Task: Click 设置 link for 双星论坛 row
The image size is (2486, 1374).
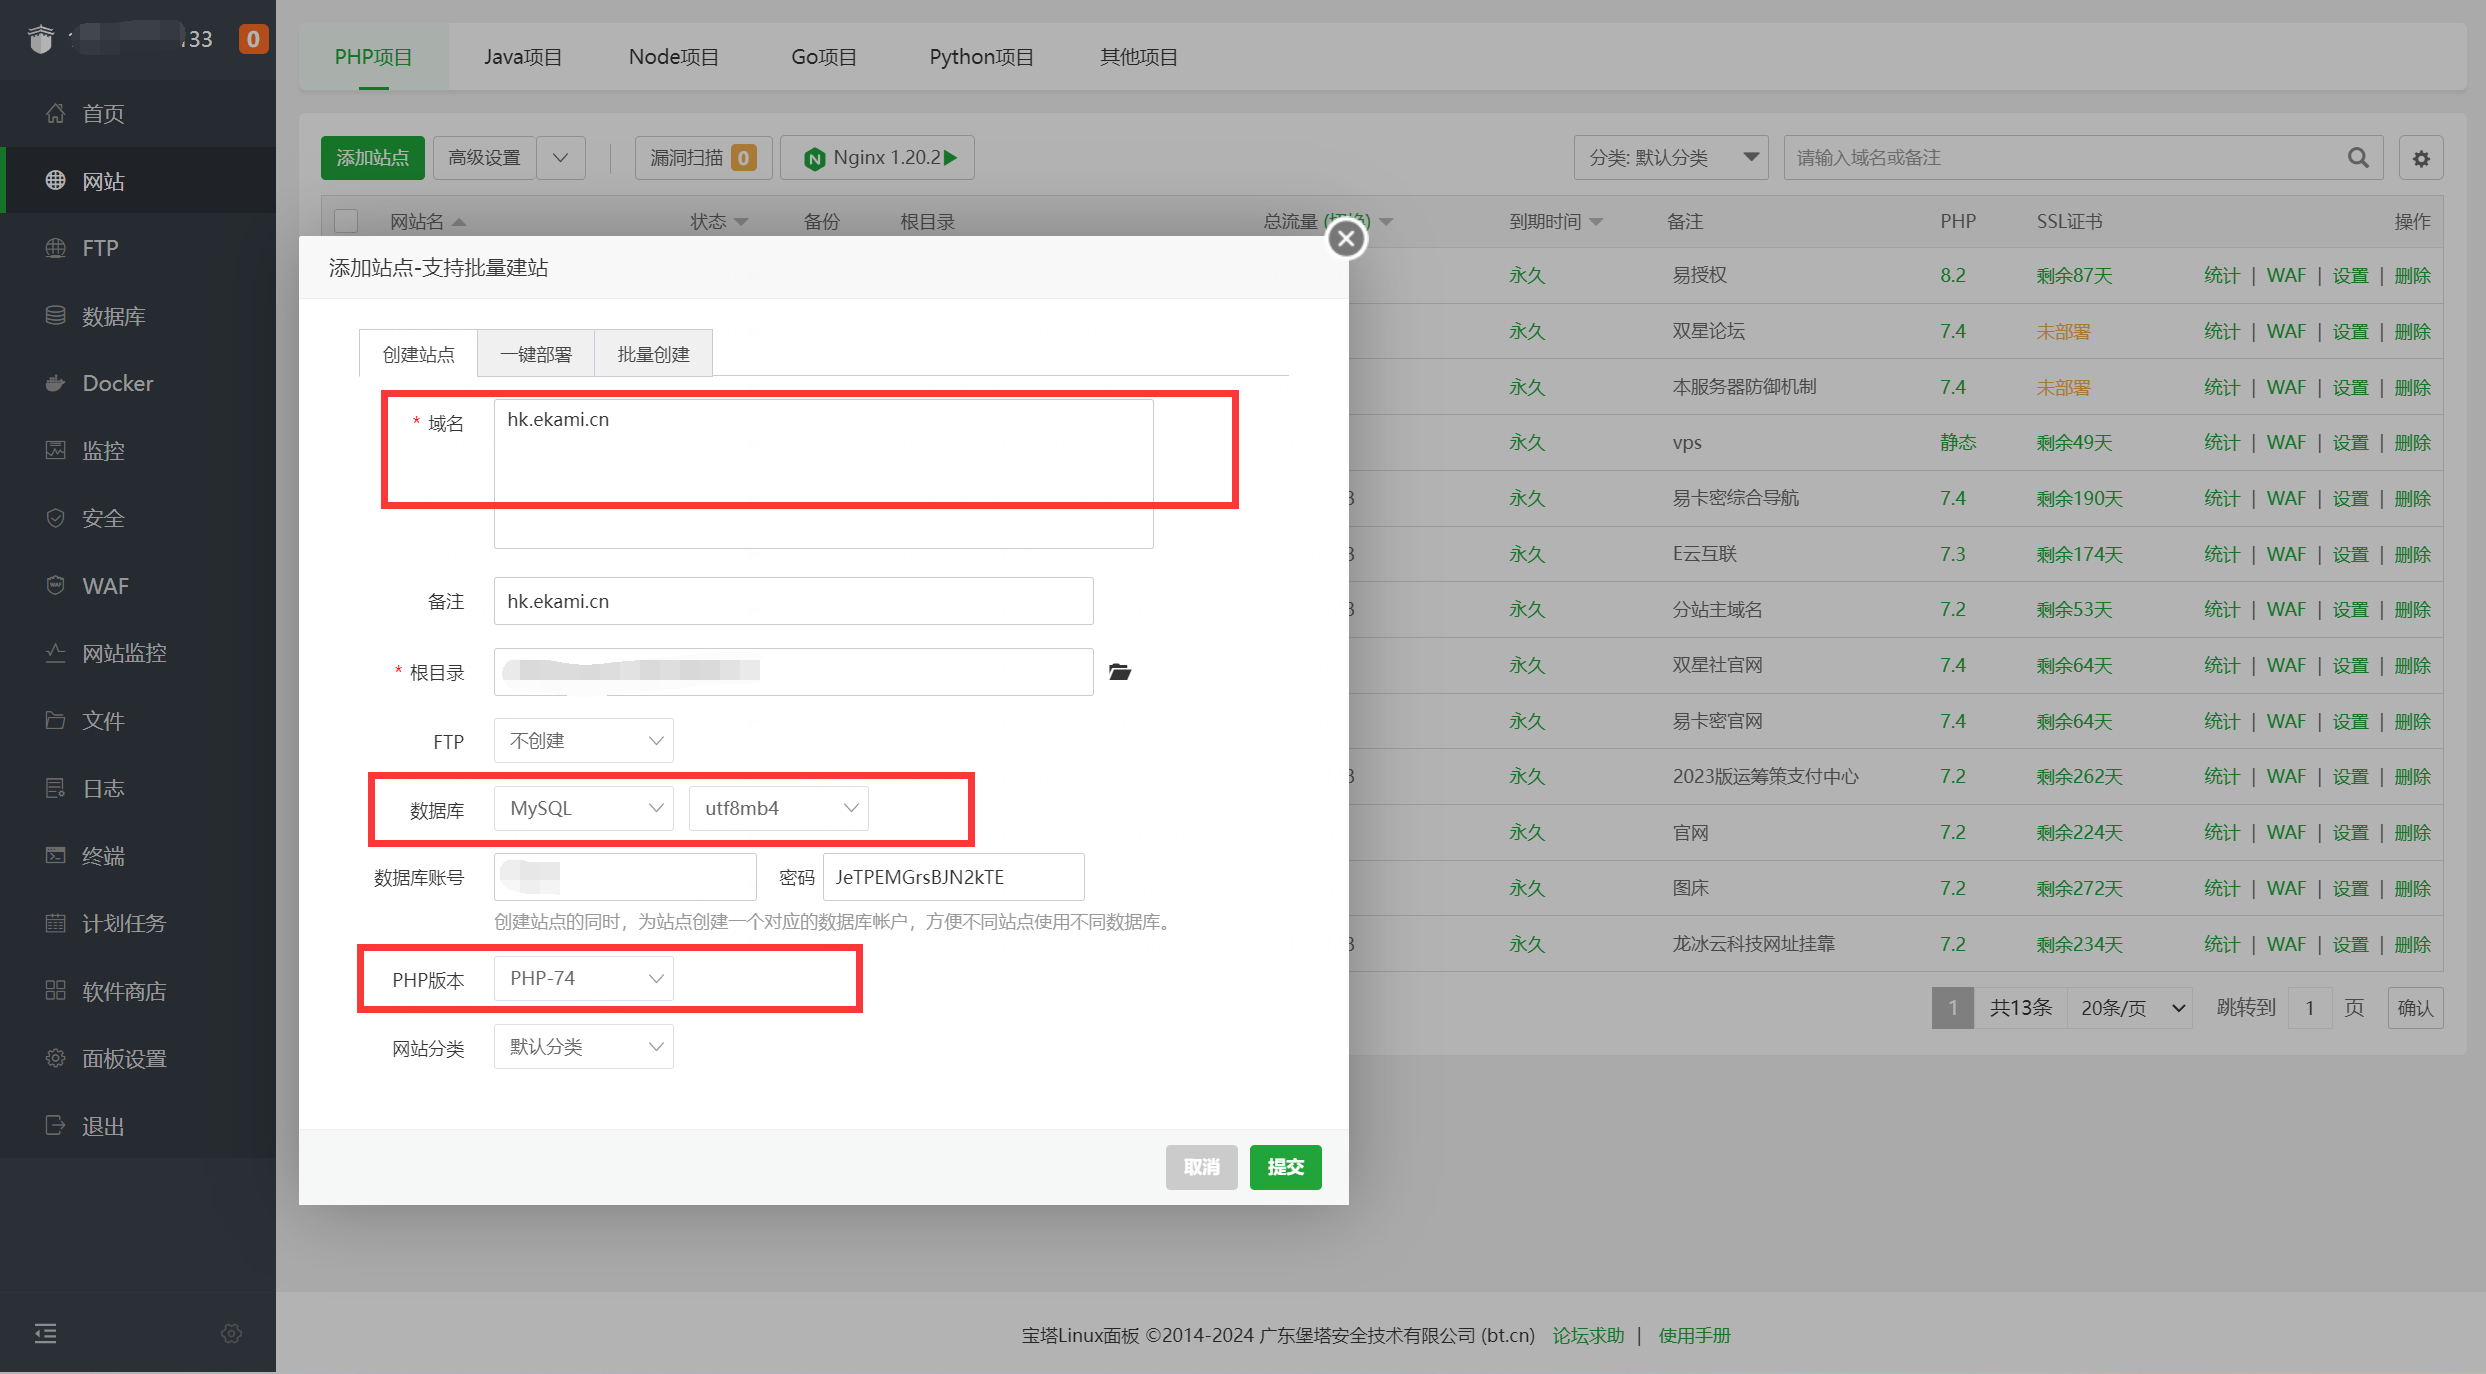Action: pos(2351,332)
